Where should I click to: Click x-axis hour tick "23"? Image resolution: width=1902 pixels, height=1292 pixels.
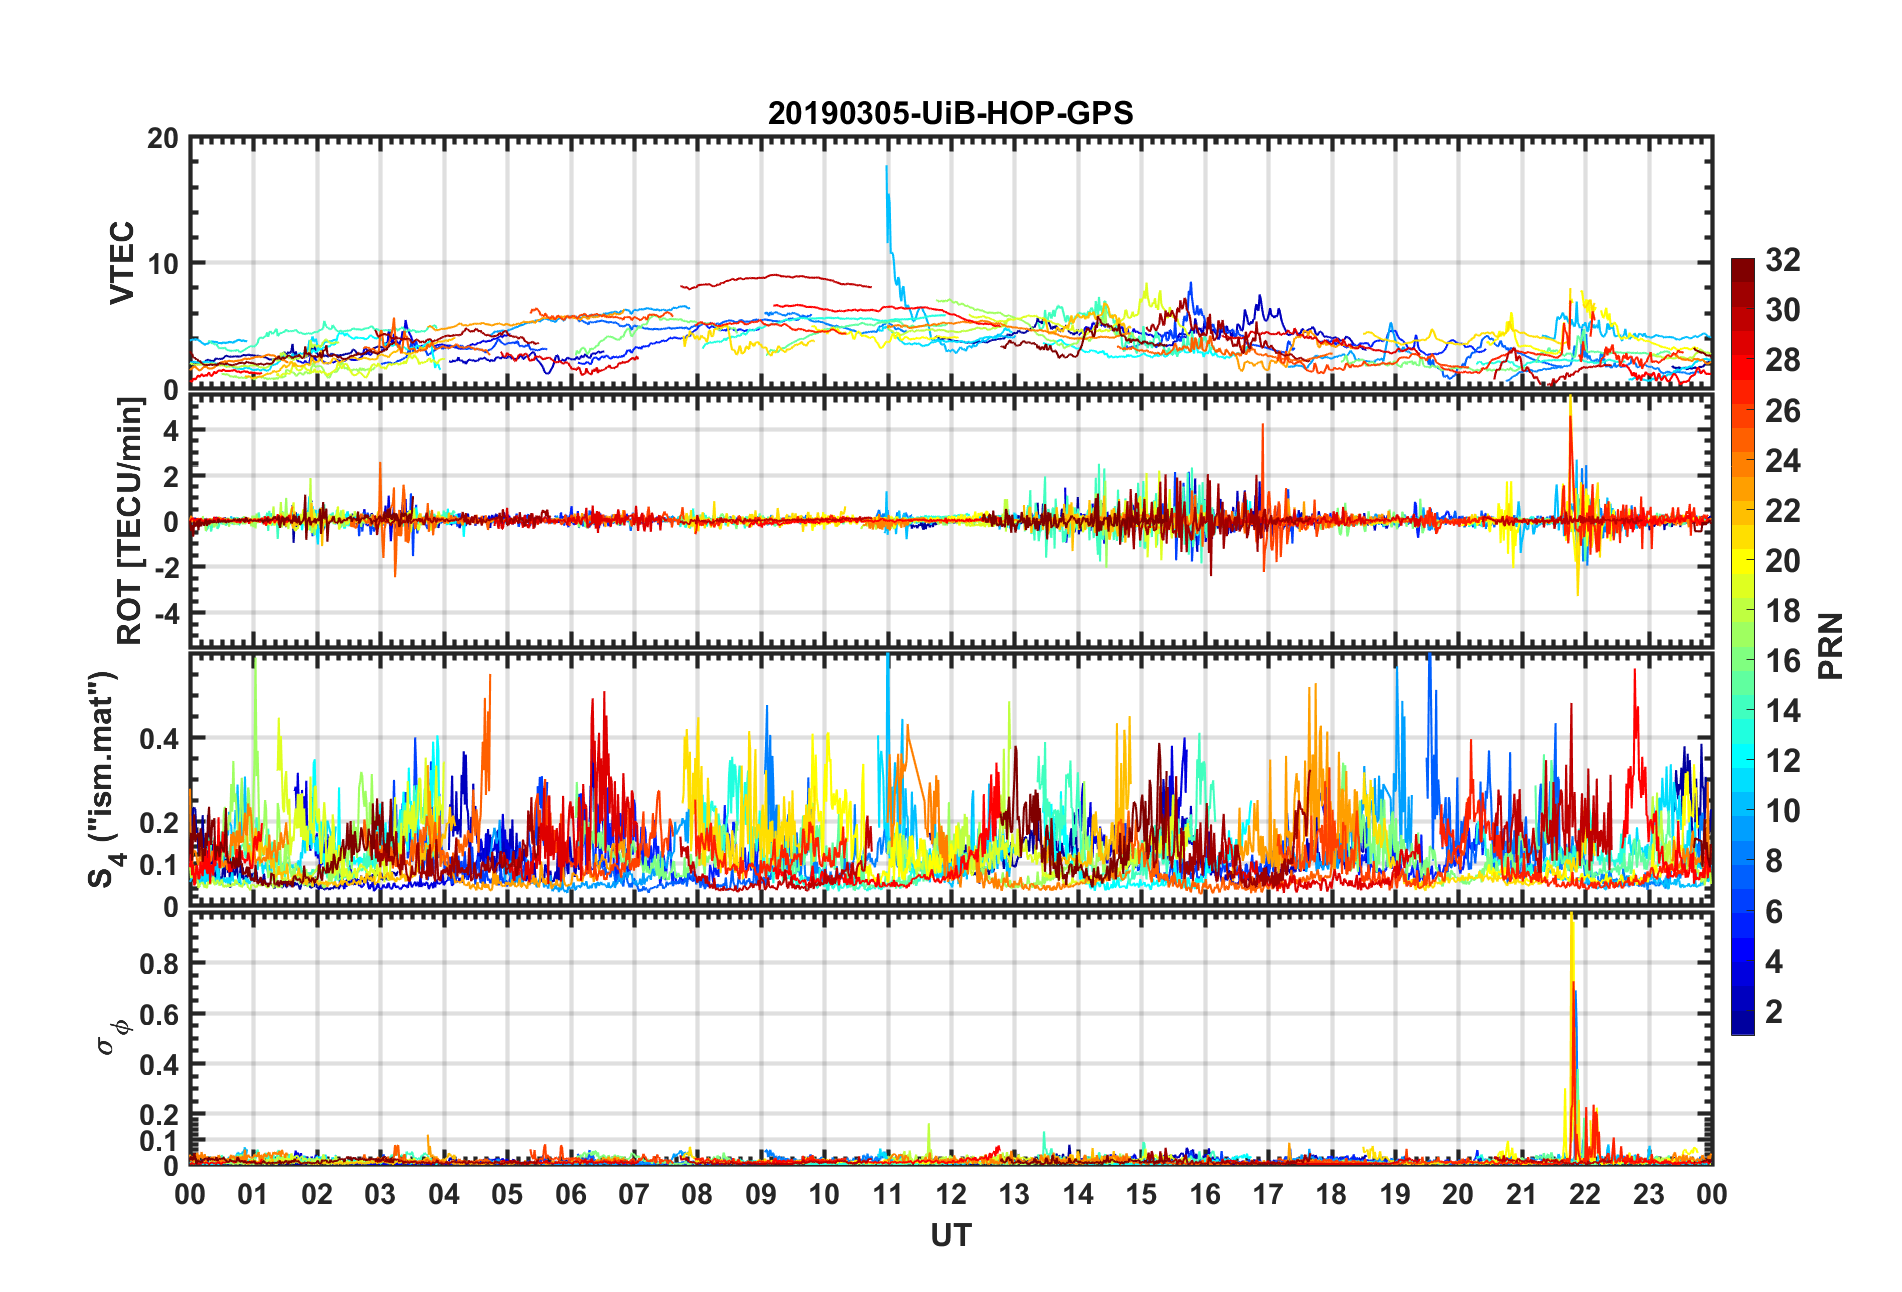point(1649,1194)
